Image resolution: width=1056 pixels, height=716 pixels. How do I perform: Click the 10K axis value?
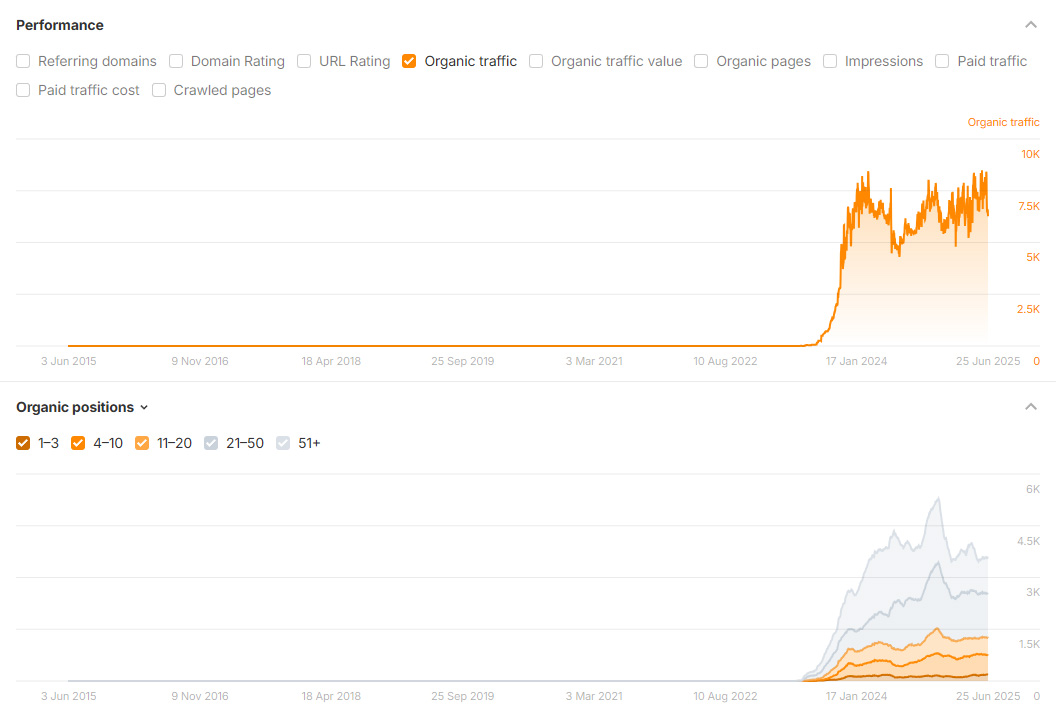point(1030,154)
